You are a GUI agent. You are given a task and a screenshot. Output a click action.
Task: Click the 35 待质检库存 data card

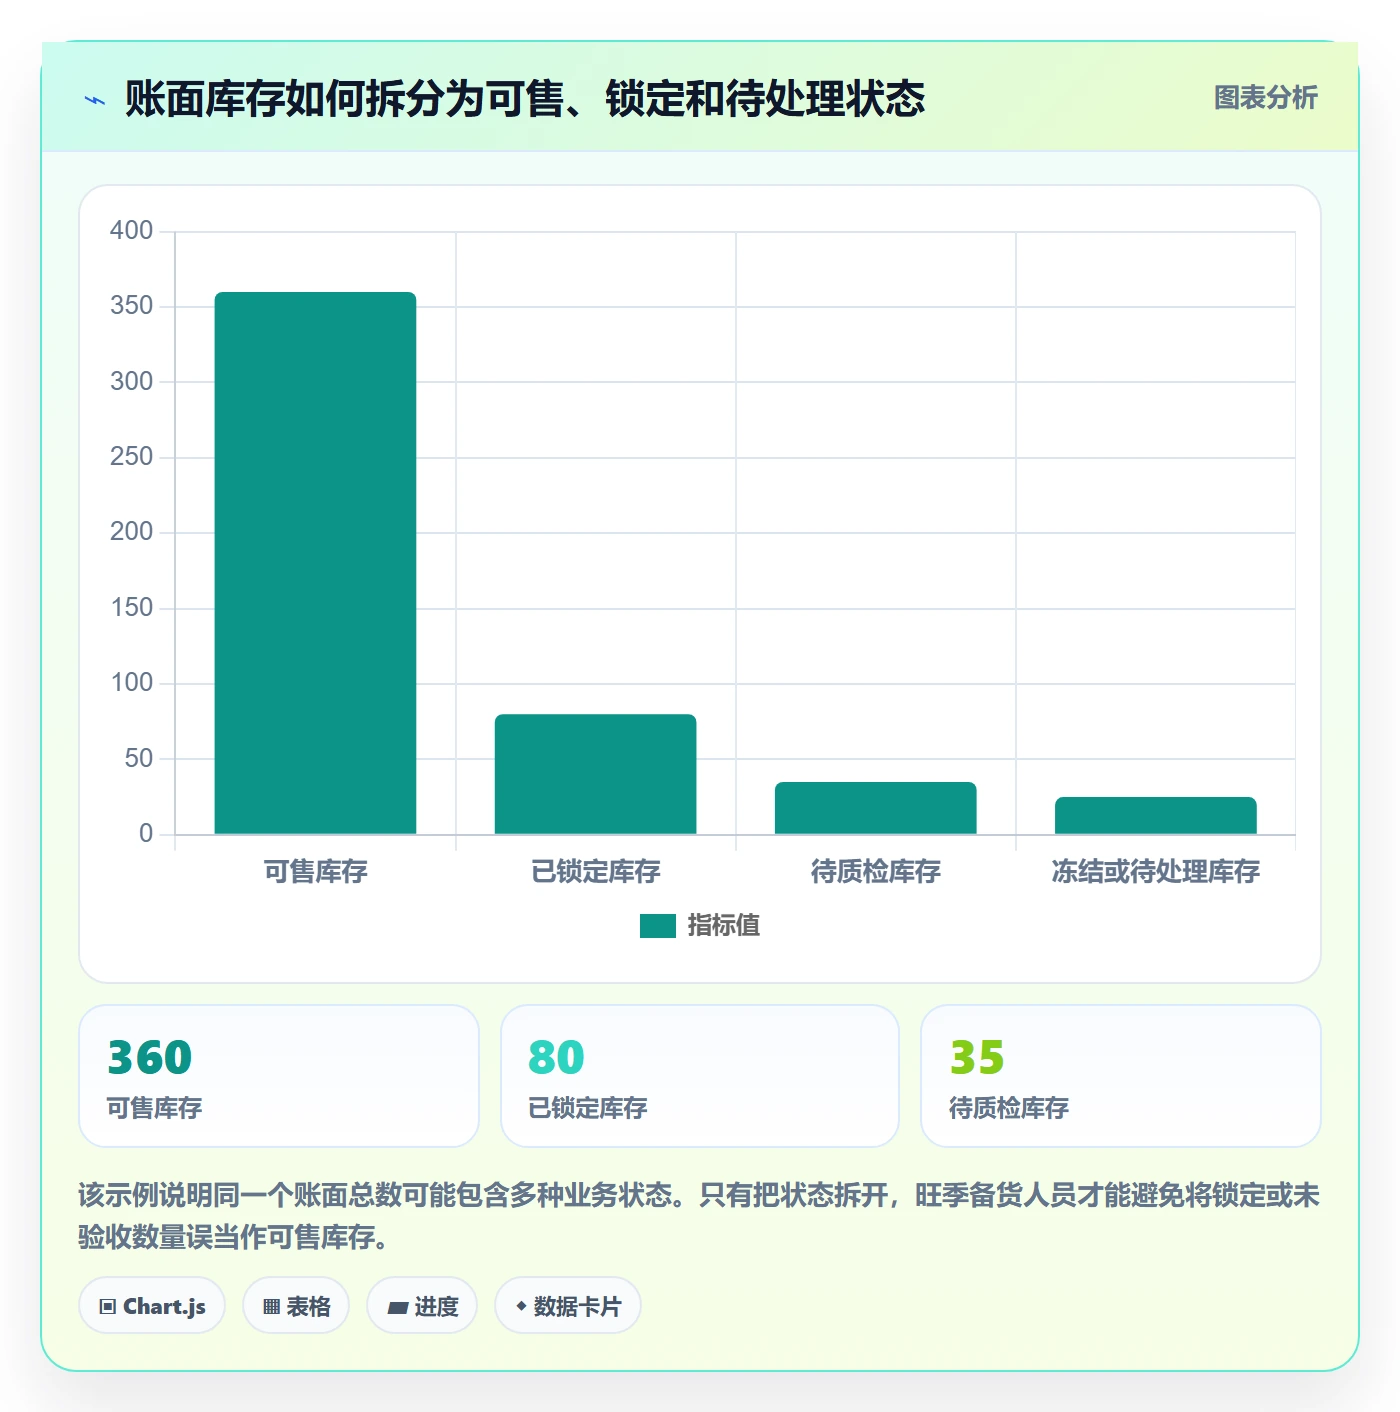click(1121, 1076)
